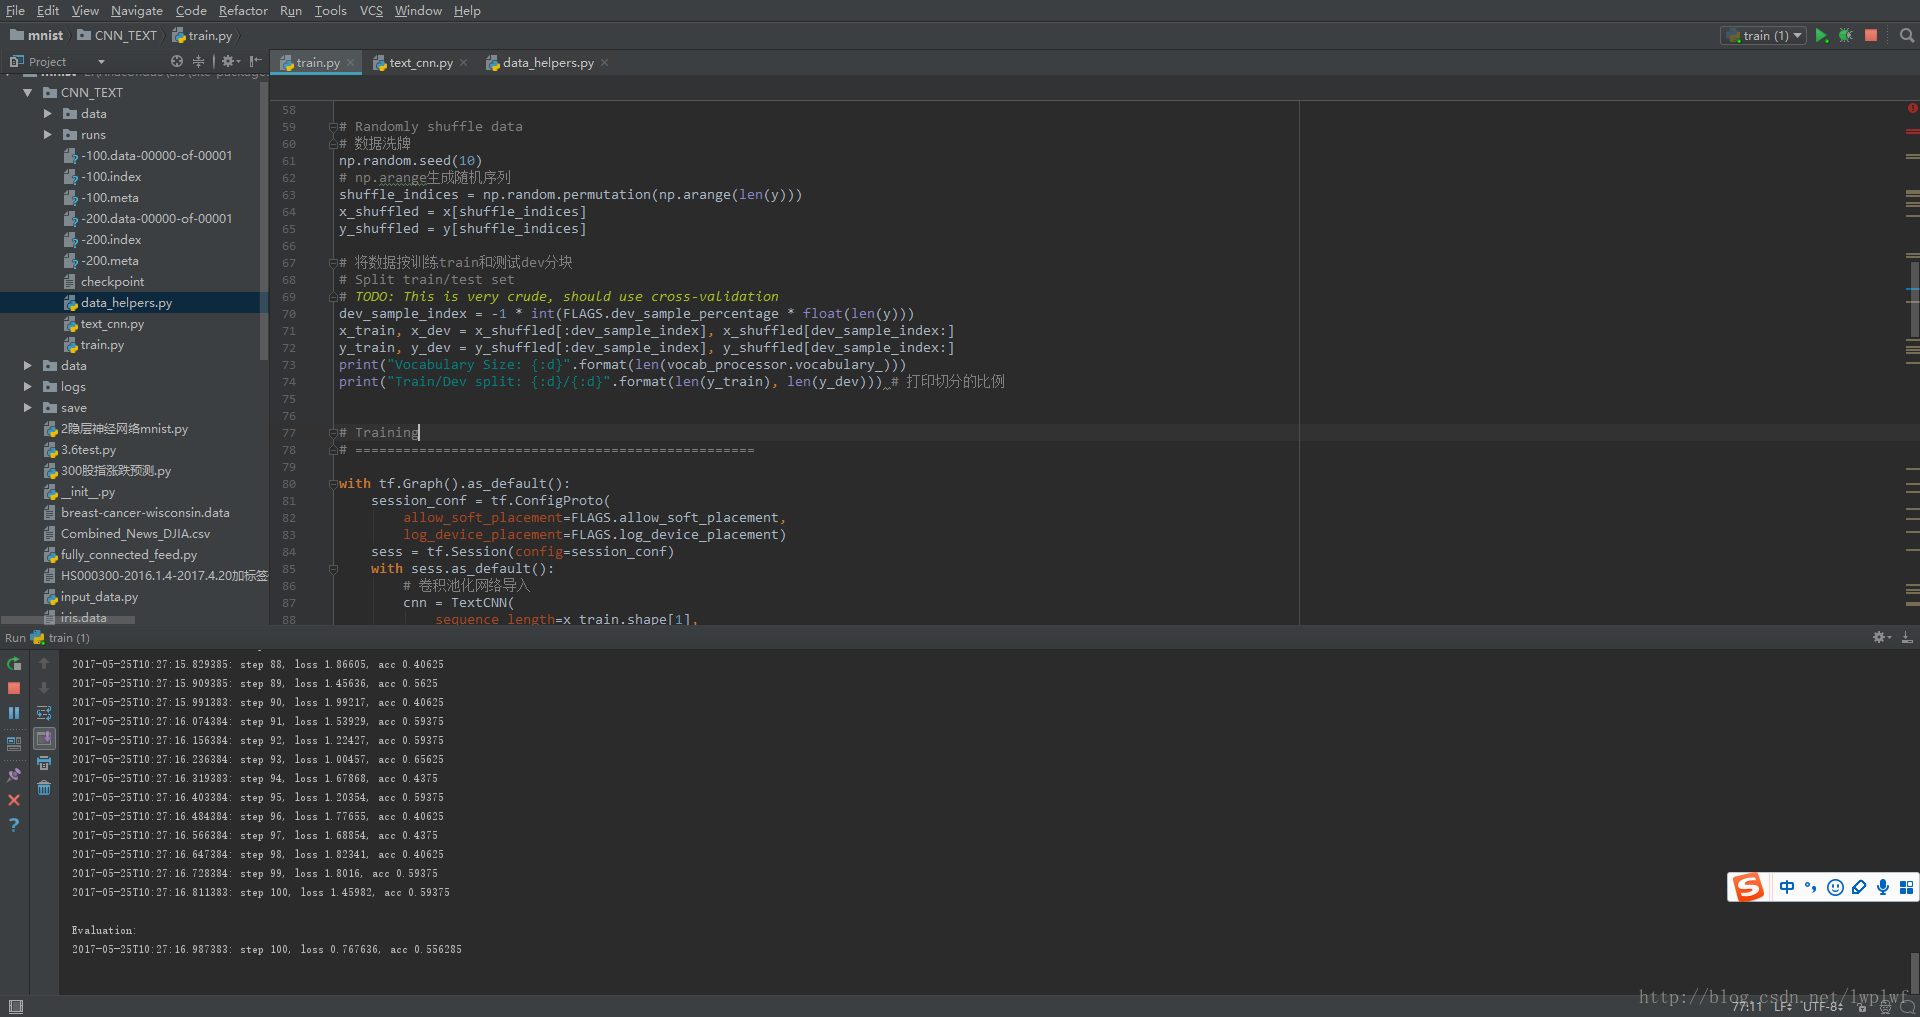Print the console output using printer icon
The height and width of the screenshot is (1017, 1920).
44,763
